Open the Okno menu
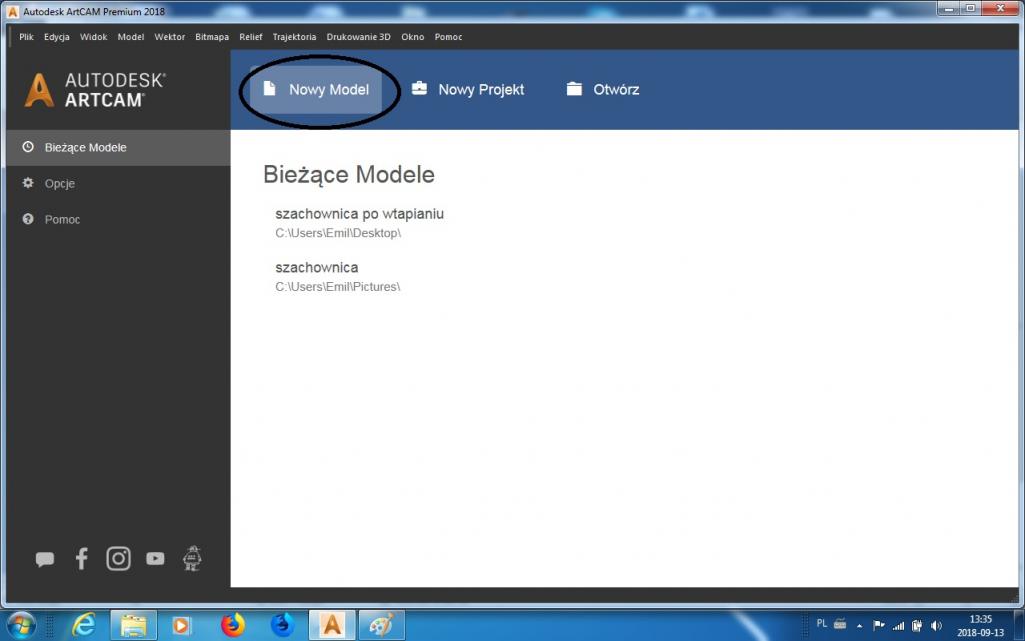The image size is (1025, 641). coord(412,37)
